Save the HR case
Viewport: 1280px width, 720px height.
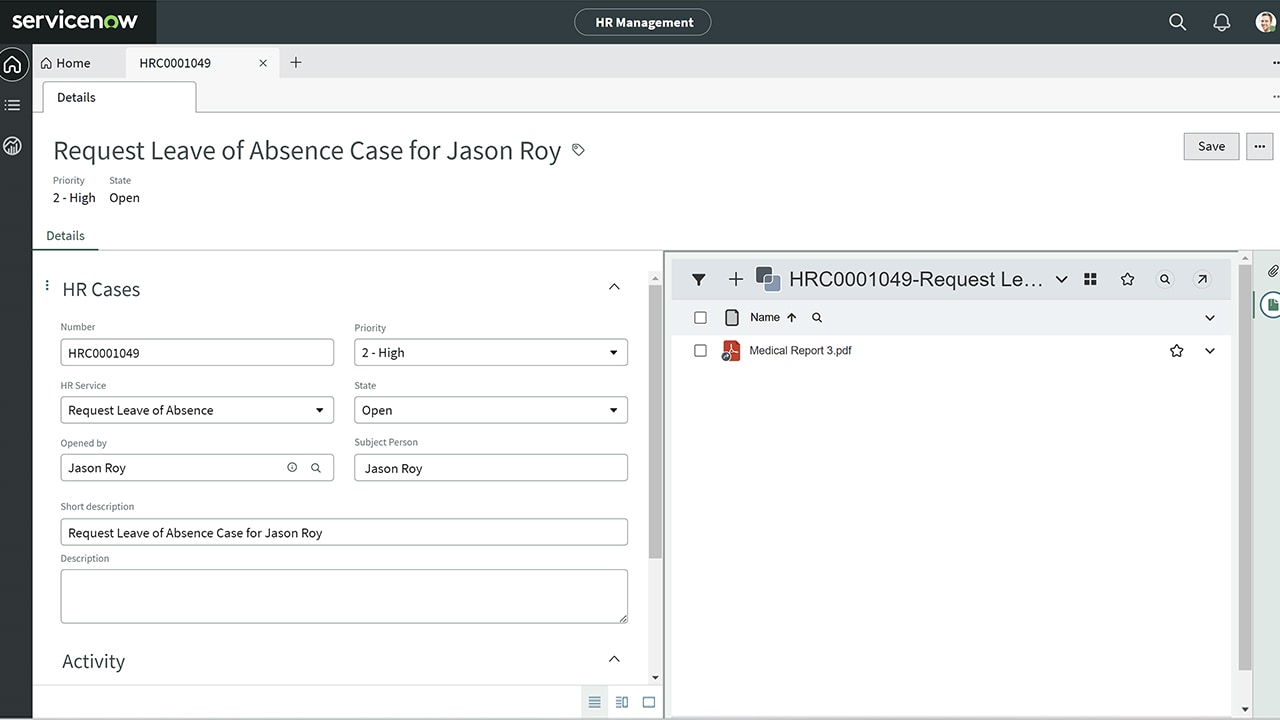(1211, 146)
